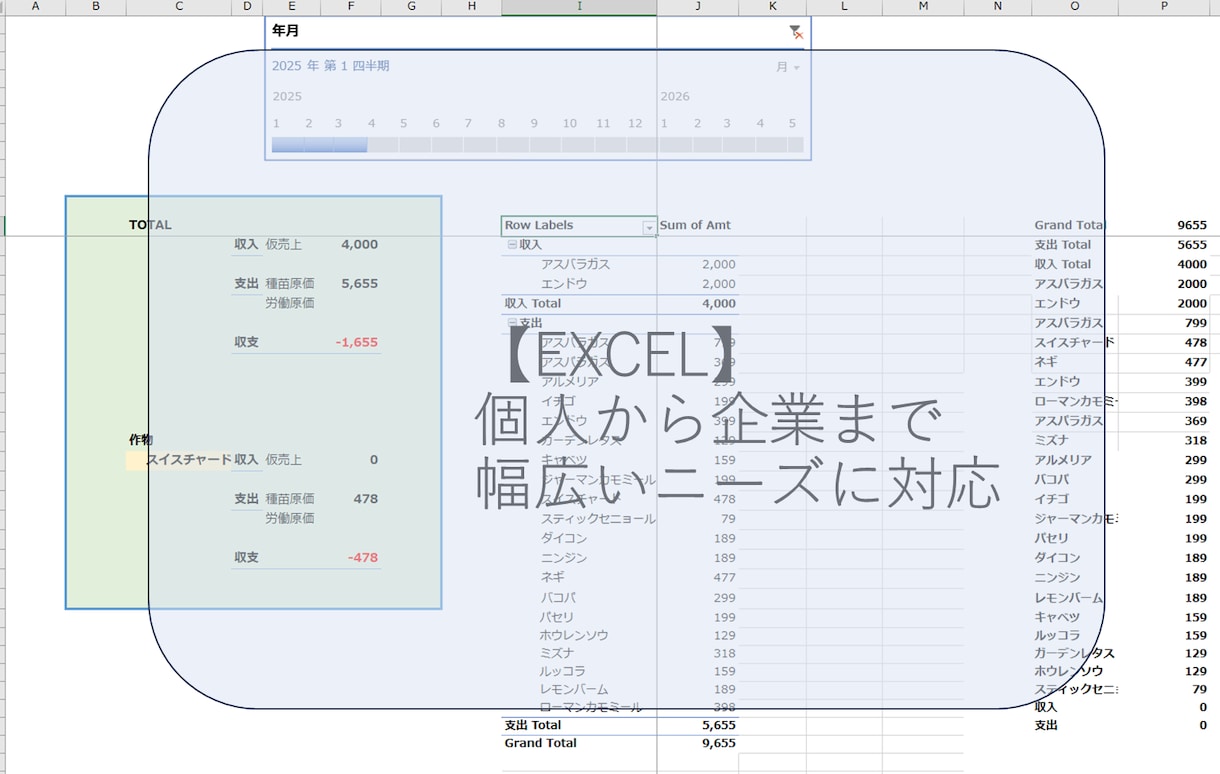
Task: Click the Grand Total 9,655 pivot row
Action: pyautogui.click(x=620, y=743)
